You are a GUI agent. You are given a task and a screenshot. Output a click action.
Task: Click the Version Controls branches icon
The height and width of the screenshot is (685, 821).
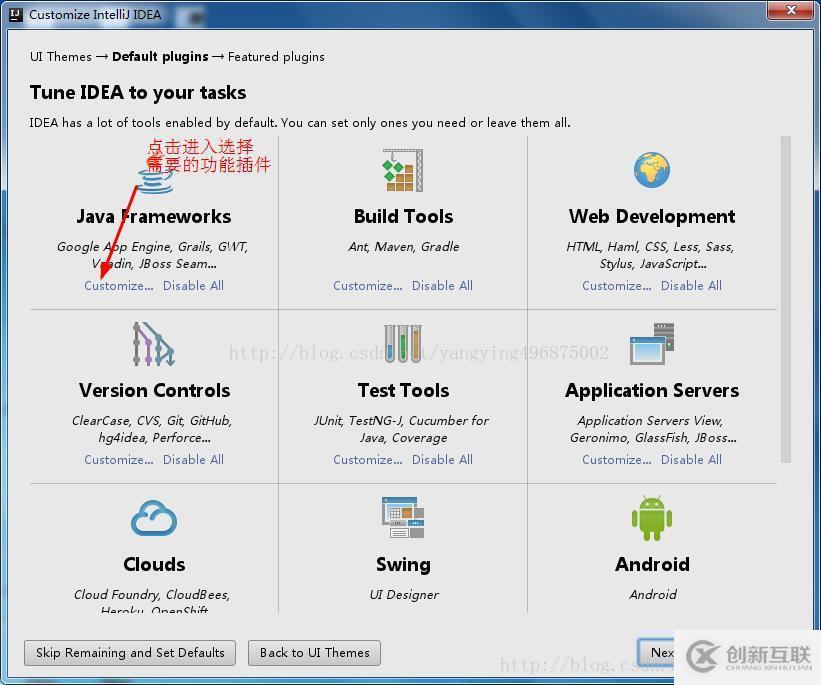pos(153,344)
